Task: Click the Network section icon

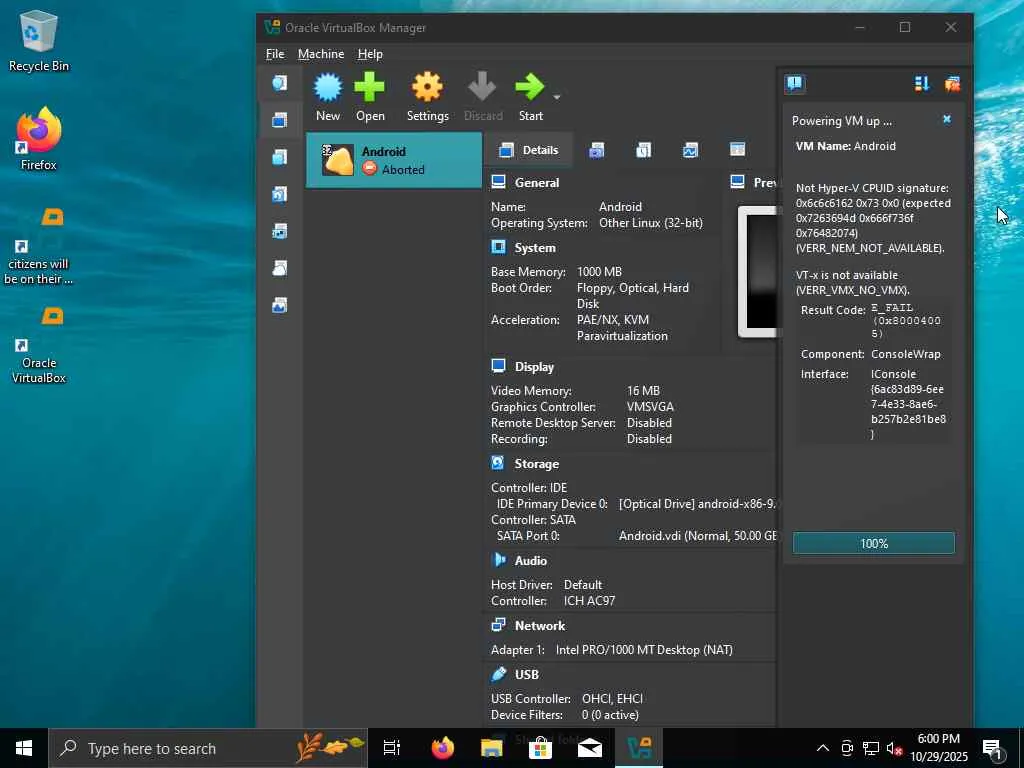Action: pos(498,625)
